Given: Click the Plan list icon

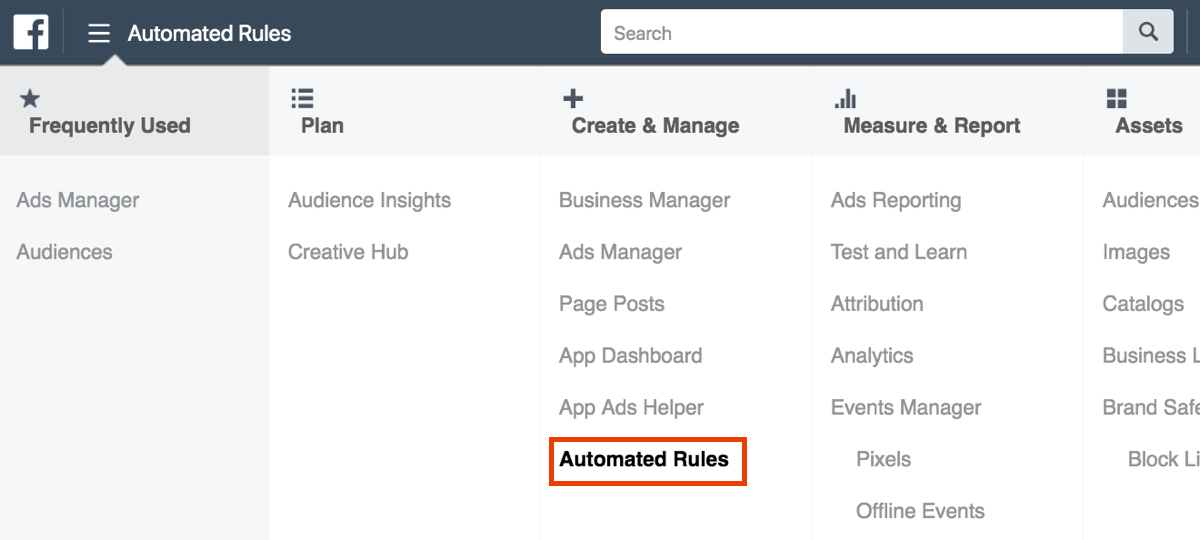Looking at the screenshot, I should pos(302,98).
